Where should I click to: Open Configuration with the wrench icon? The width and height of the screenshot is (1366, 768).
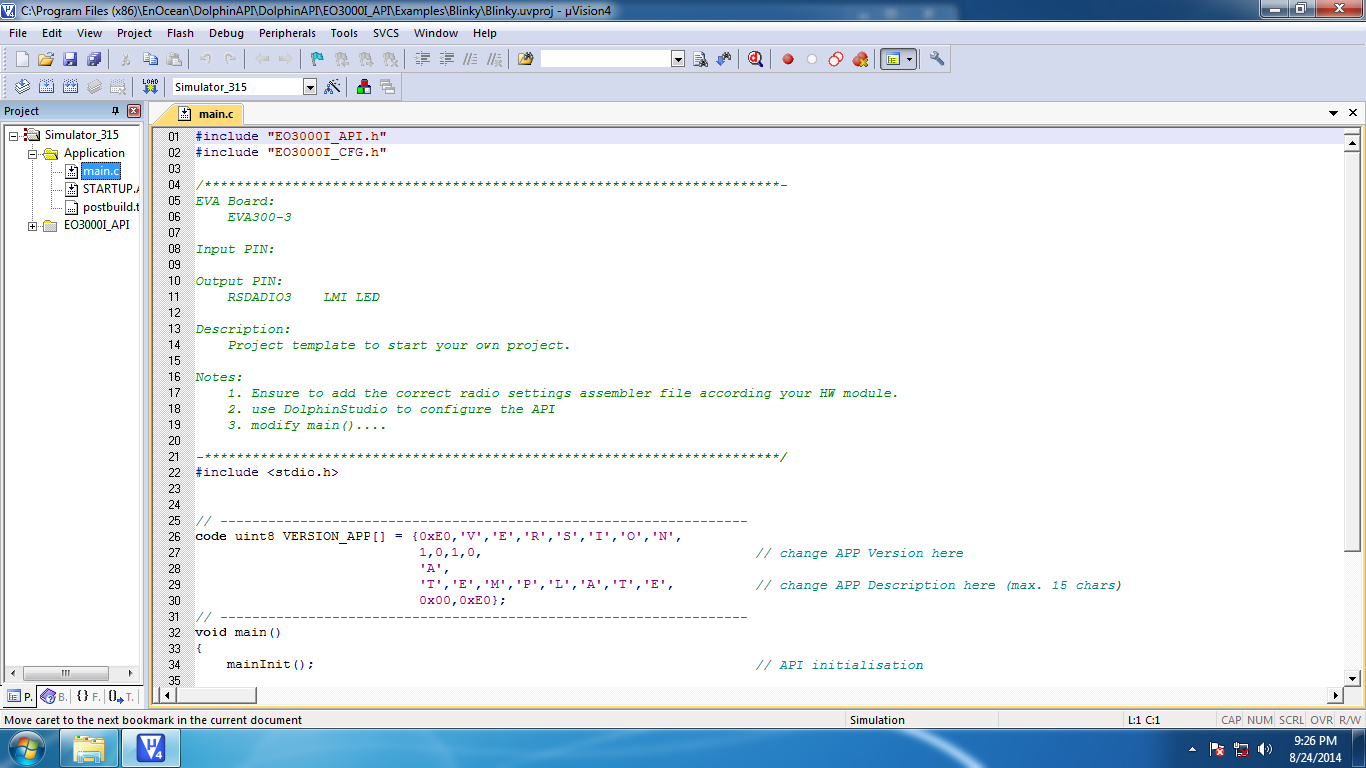(x=937, y=59)
